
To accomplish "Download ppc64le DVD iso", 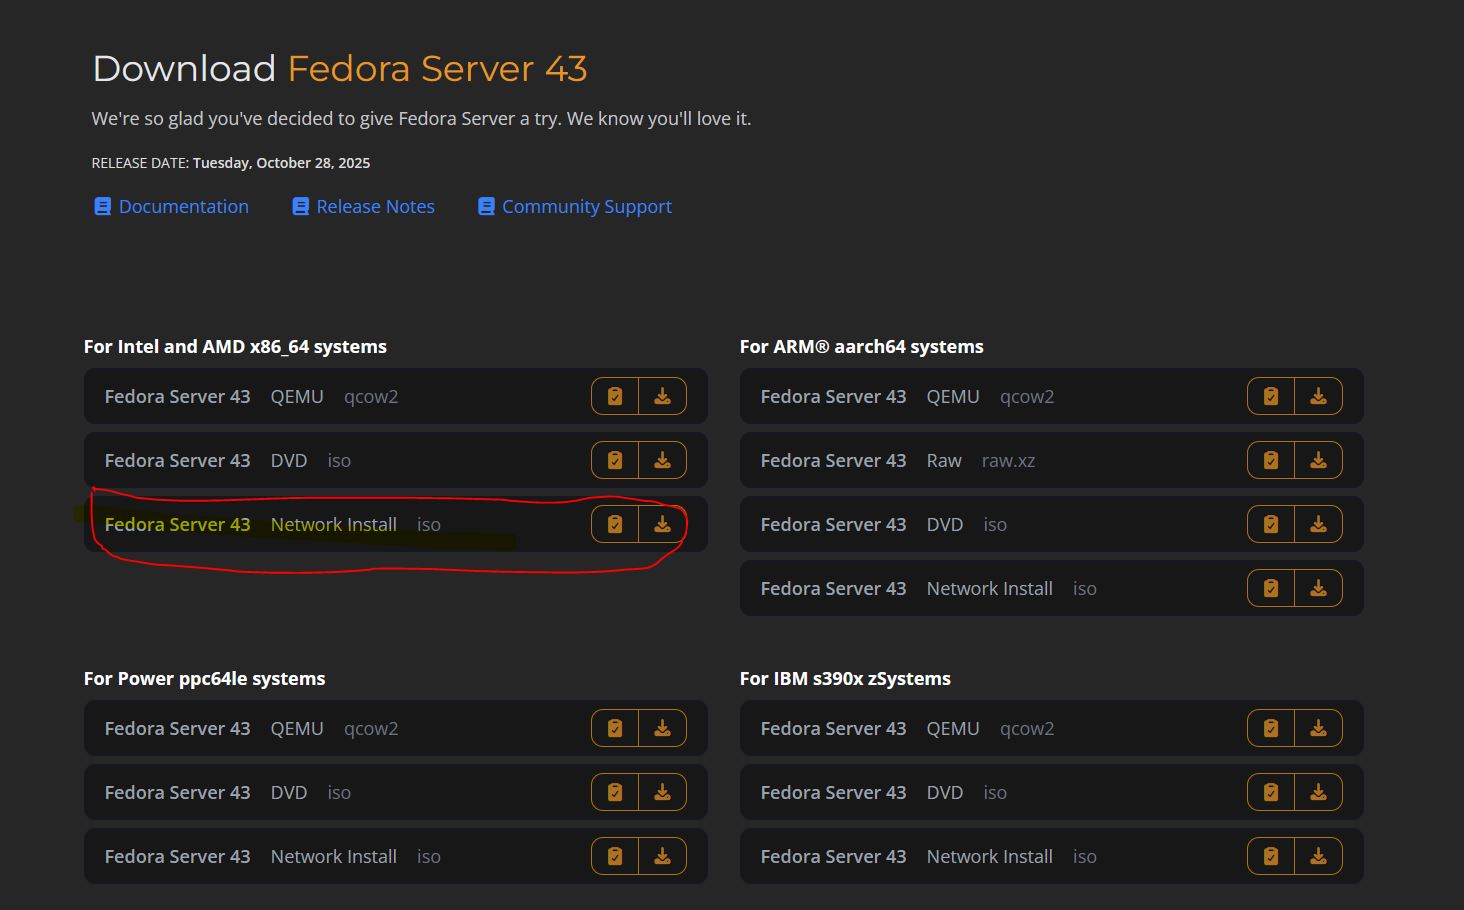I will [663, 792].
